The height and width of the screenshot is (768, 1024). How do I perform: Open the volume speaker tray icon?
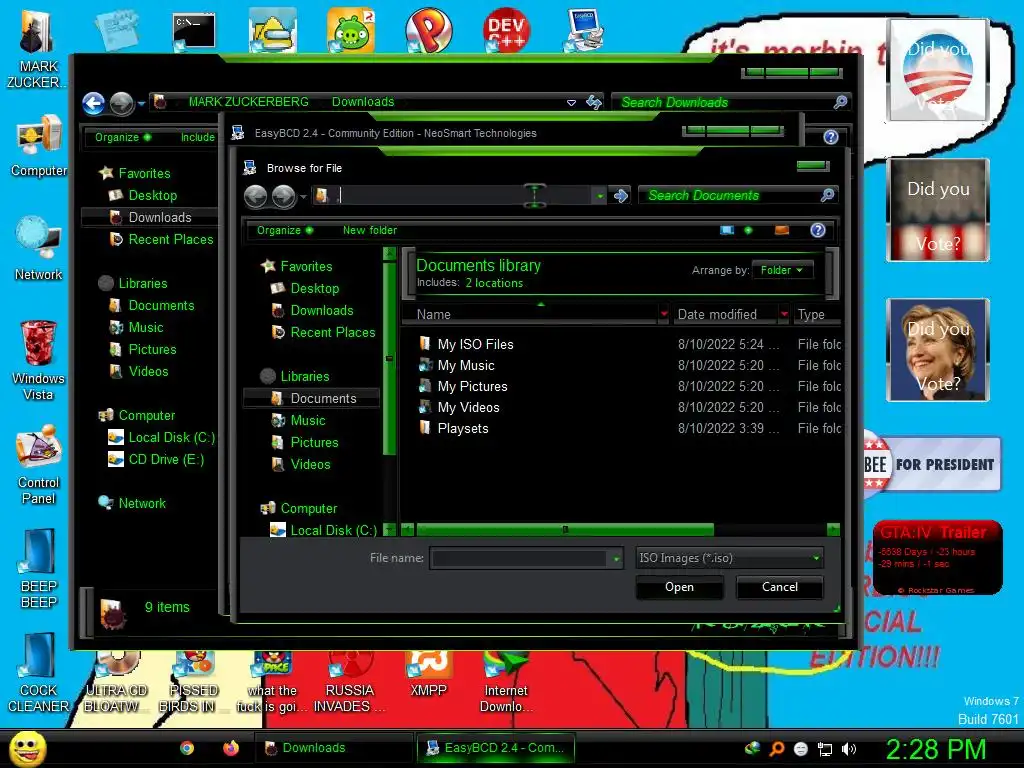849,749
